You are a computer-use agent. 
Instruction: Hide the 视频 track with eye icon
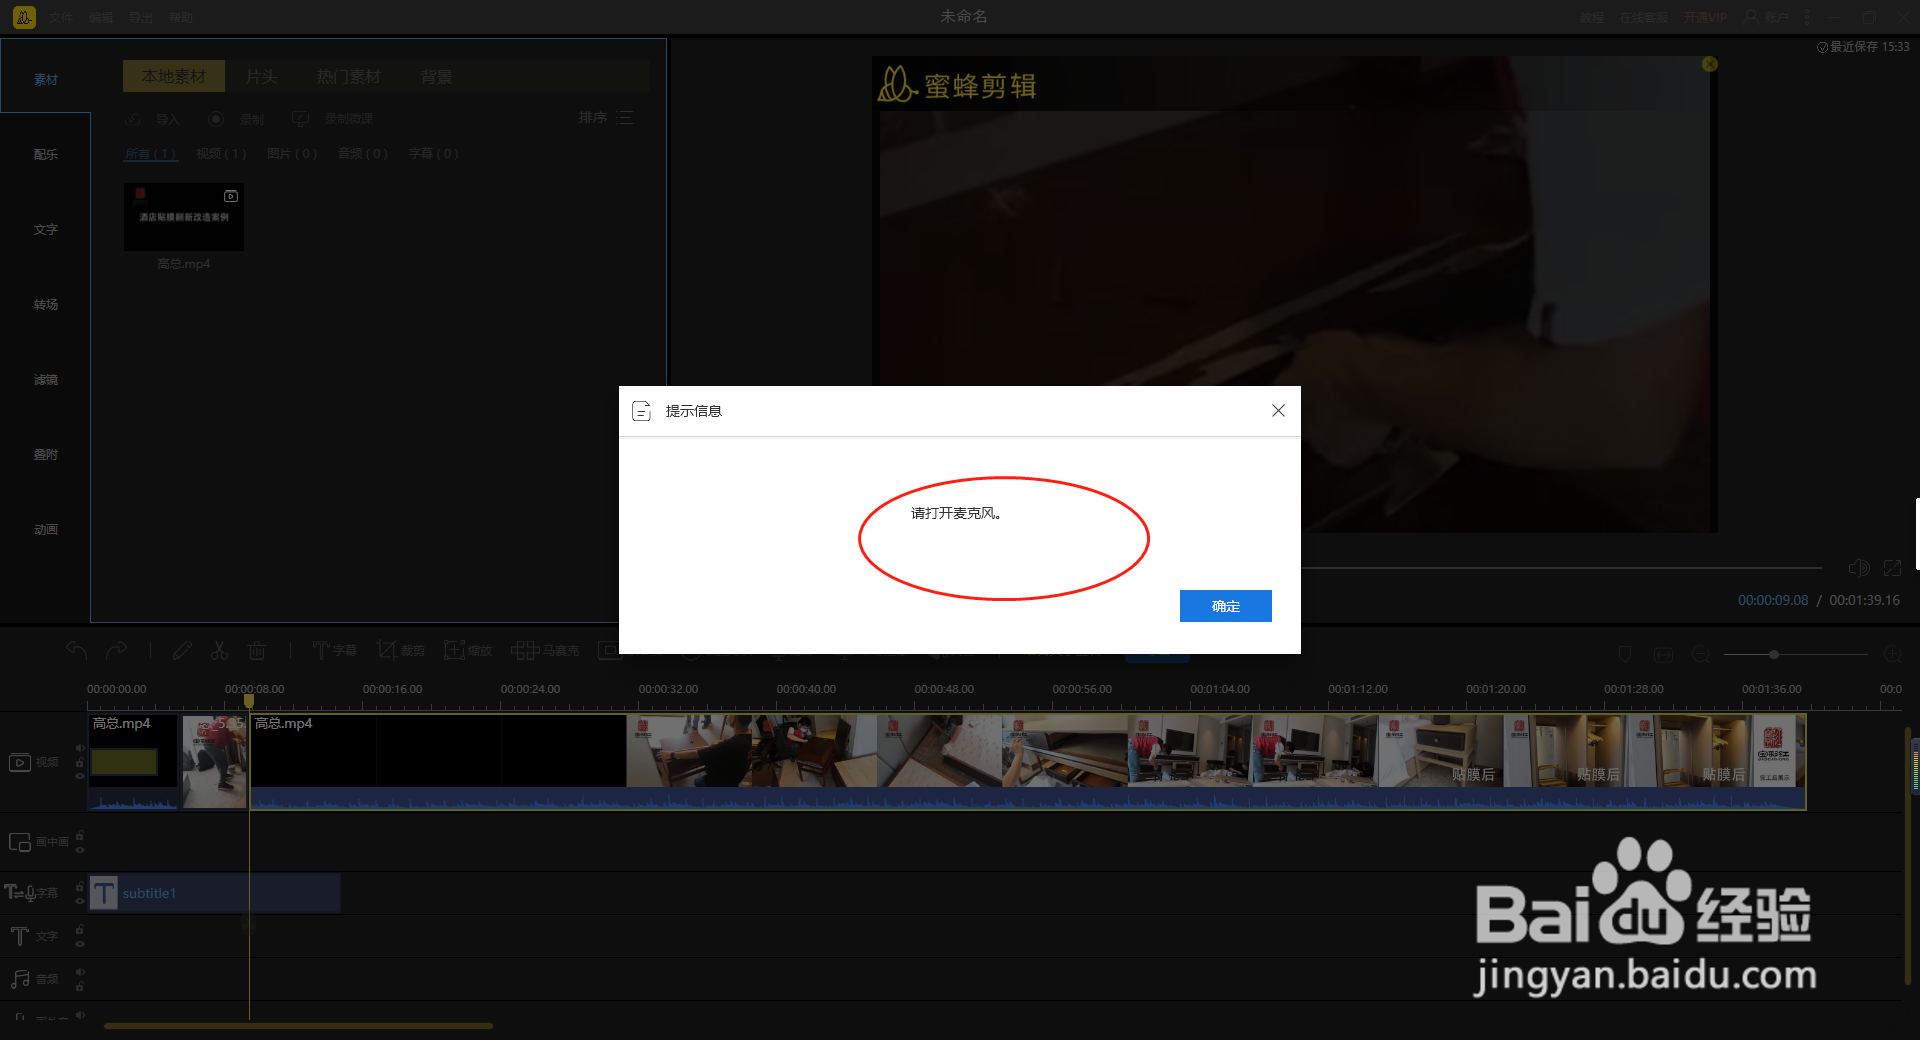80,776
